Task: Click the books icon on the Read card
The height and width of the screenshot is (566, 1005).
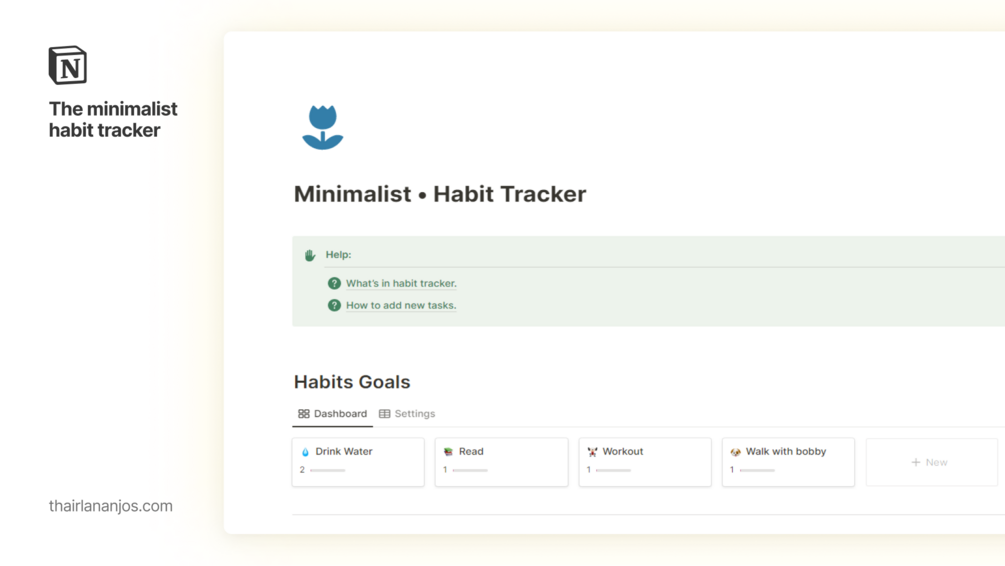Action: 448,452
